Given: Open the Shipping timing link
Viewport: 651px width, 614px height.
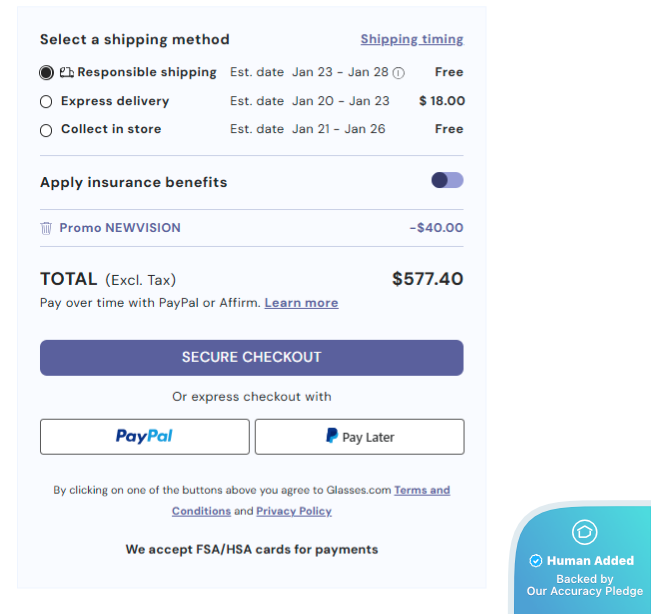Looking at the screenshot, I should tap(411, 39).
